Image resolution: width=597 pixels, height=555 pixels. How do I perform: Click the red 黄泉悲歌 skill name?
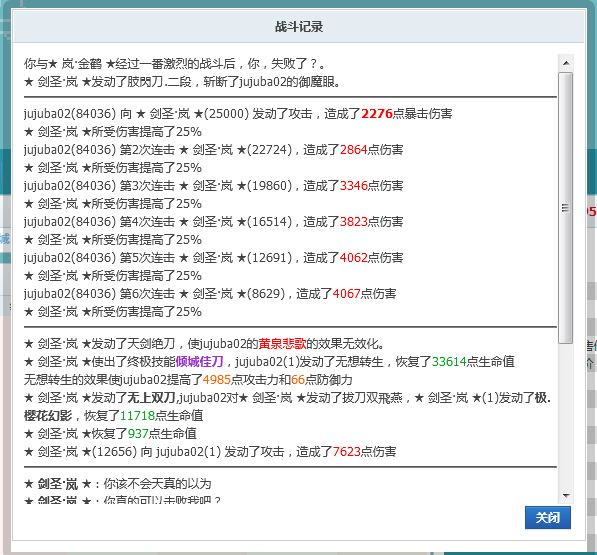(282, 344)
